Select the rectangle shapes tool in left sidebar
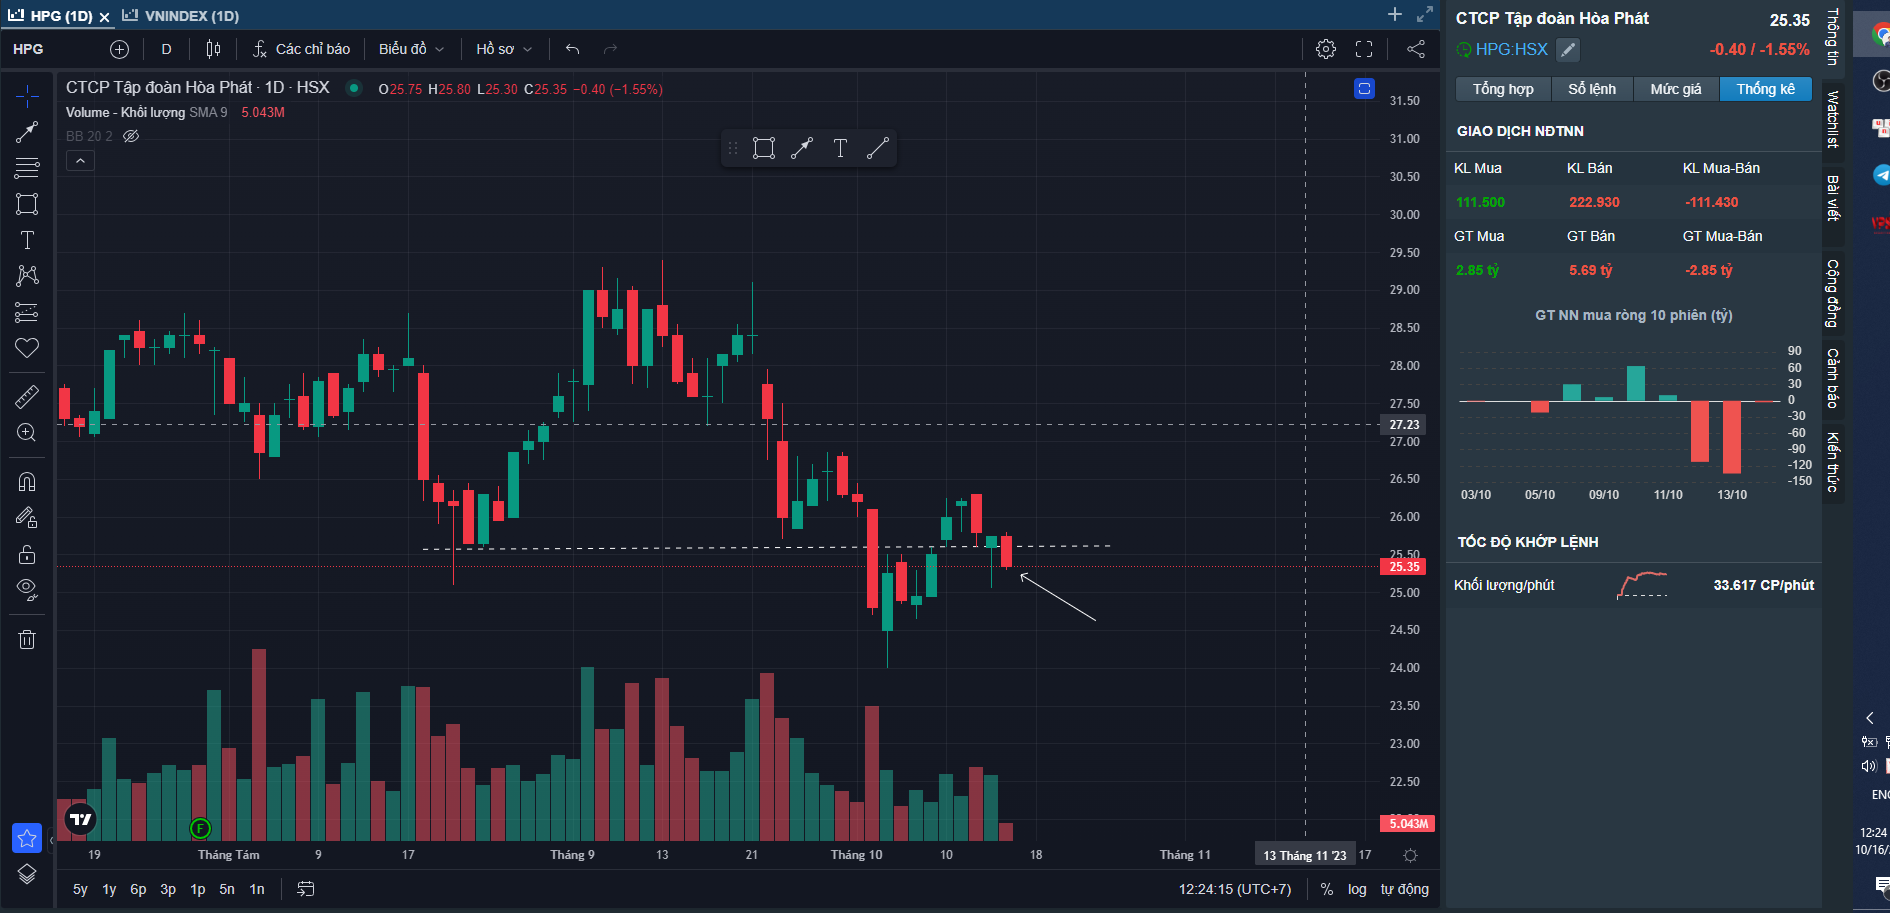1890x913 pixels. 27,204
